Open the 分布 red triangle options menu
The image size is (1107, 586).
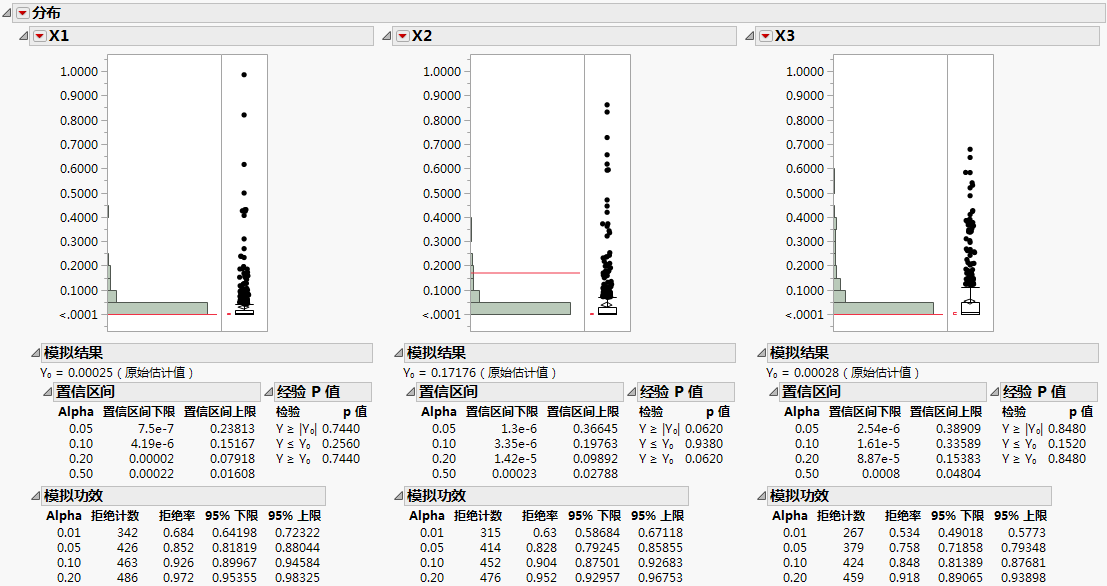point(24,13)
